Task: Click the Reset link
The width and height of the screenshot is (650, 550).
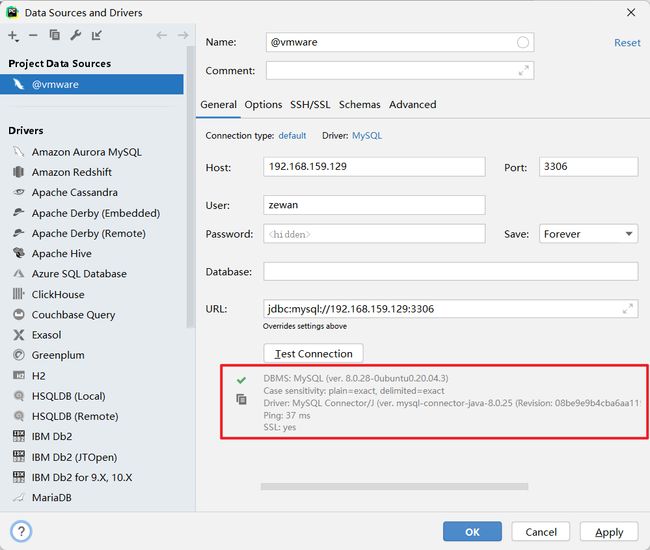Action: (627, 43)
